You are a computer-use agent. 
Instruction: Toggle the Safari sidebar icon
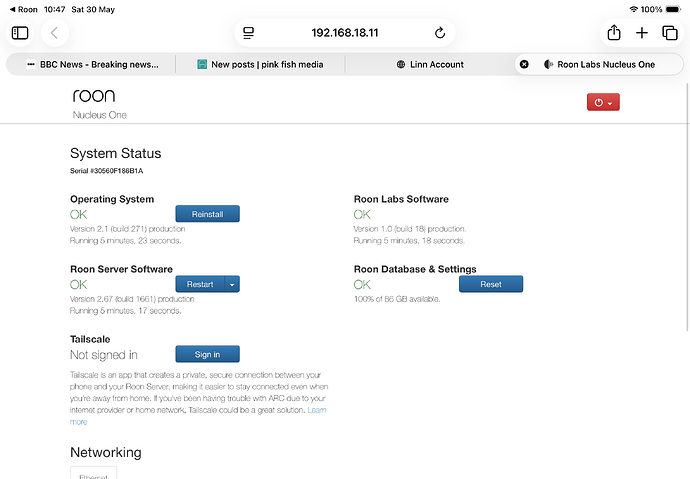[20, 33]
